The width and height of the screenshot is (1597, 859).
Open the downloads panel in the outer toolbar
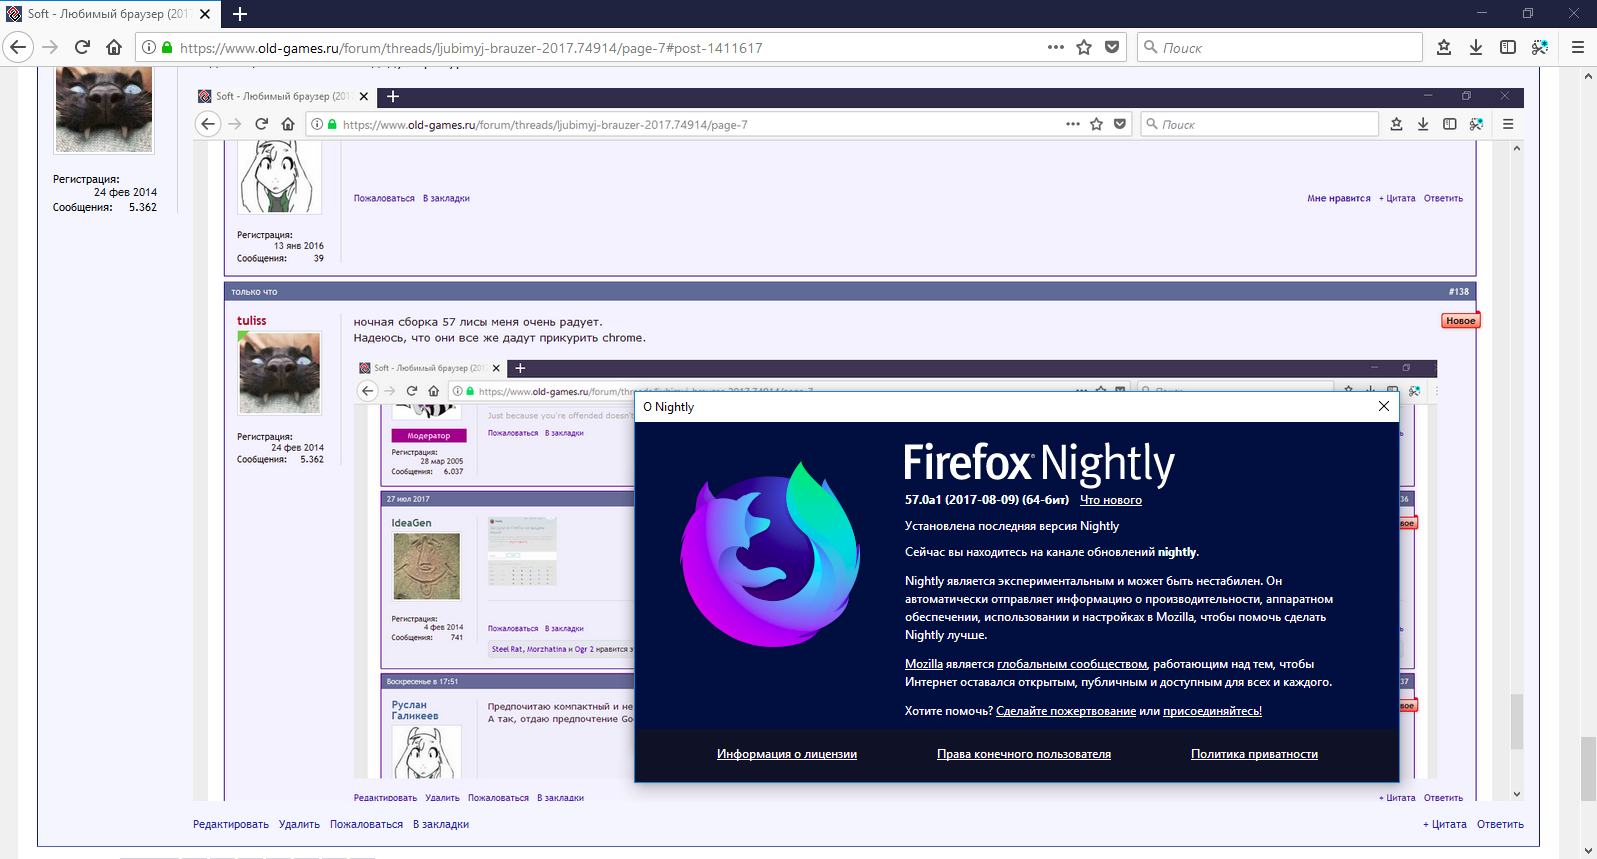[1476, 47]
